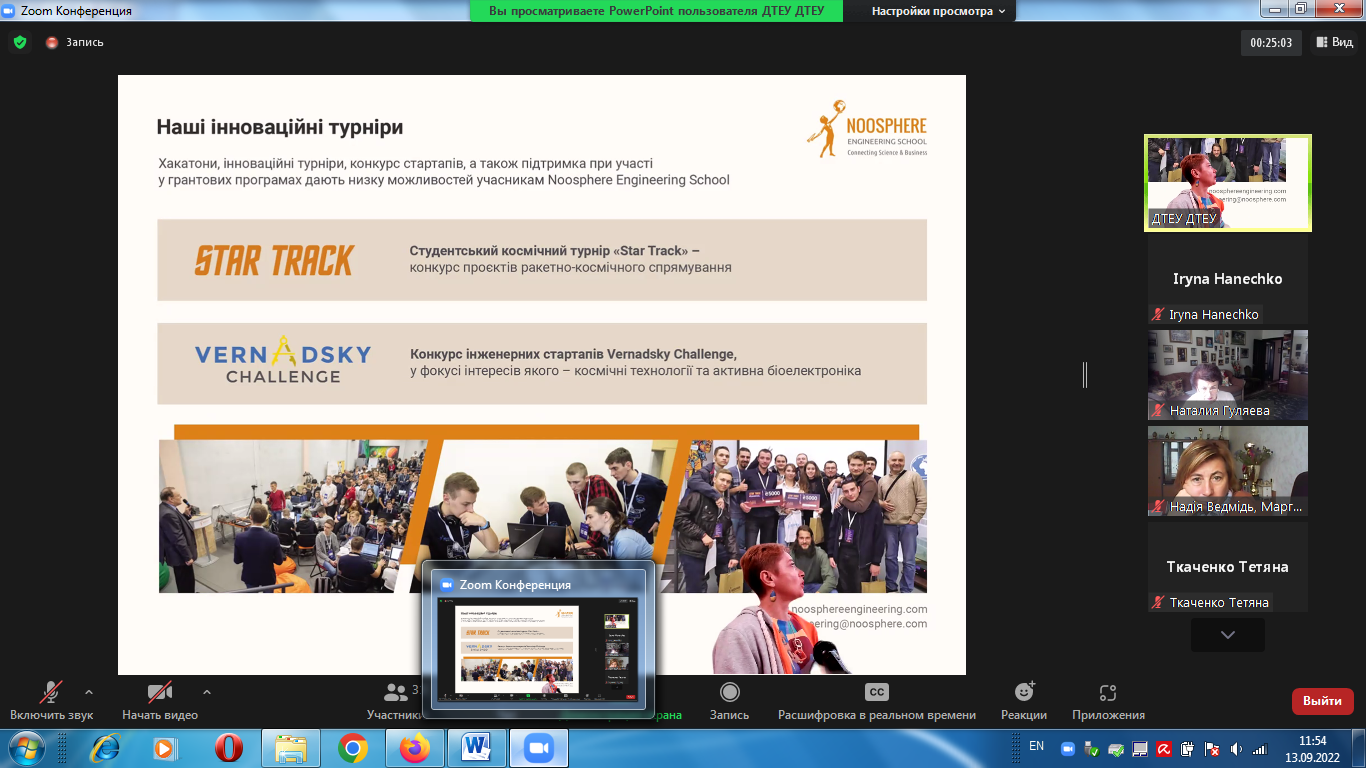Launch Internet Explorer from taskbar
The image size is (1366, 768).
point(104,747)
